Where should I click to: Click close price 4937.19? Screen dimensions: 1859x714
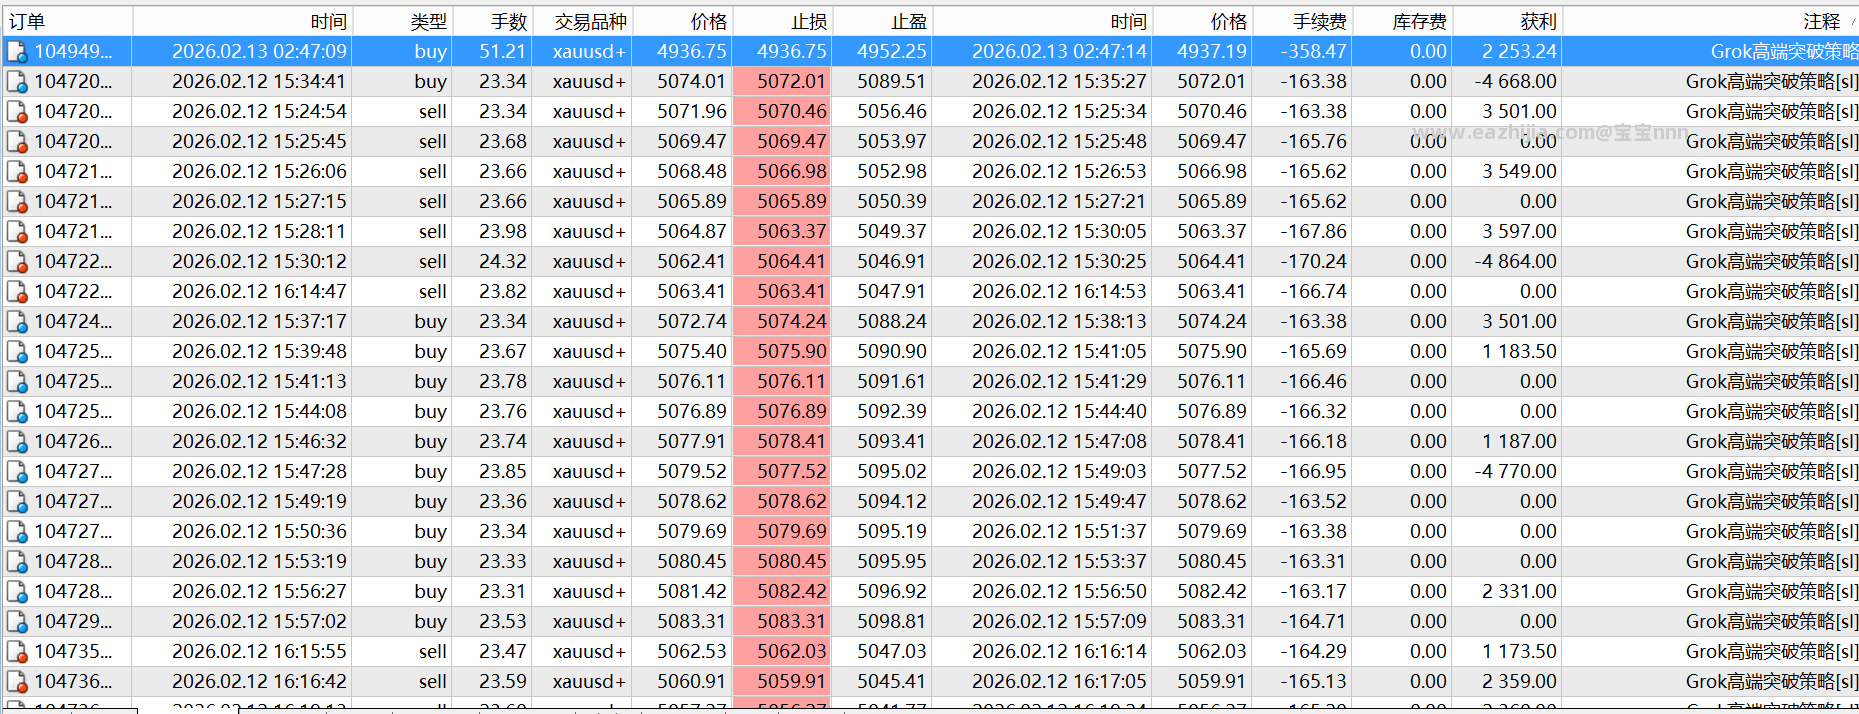click(x=1212, y=51)
